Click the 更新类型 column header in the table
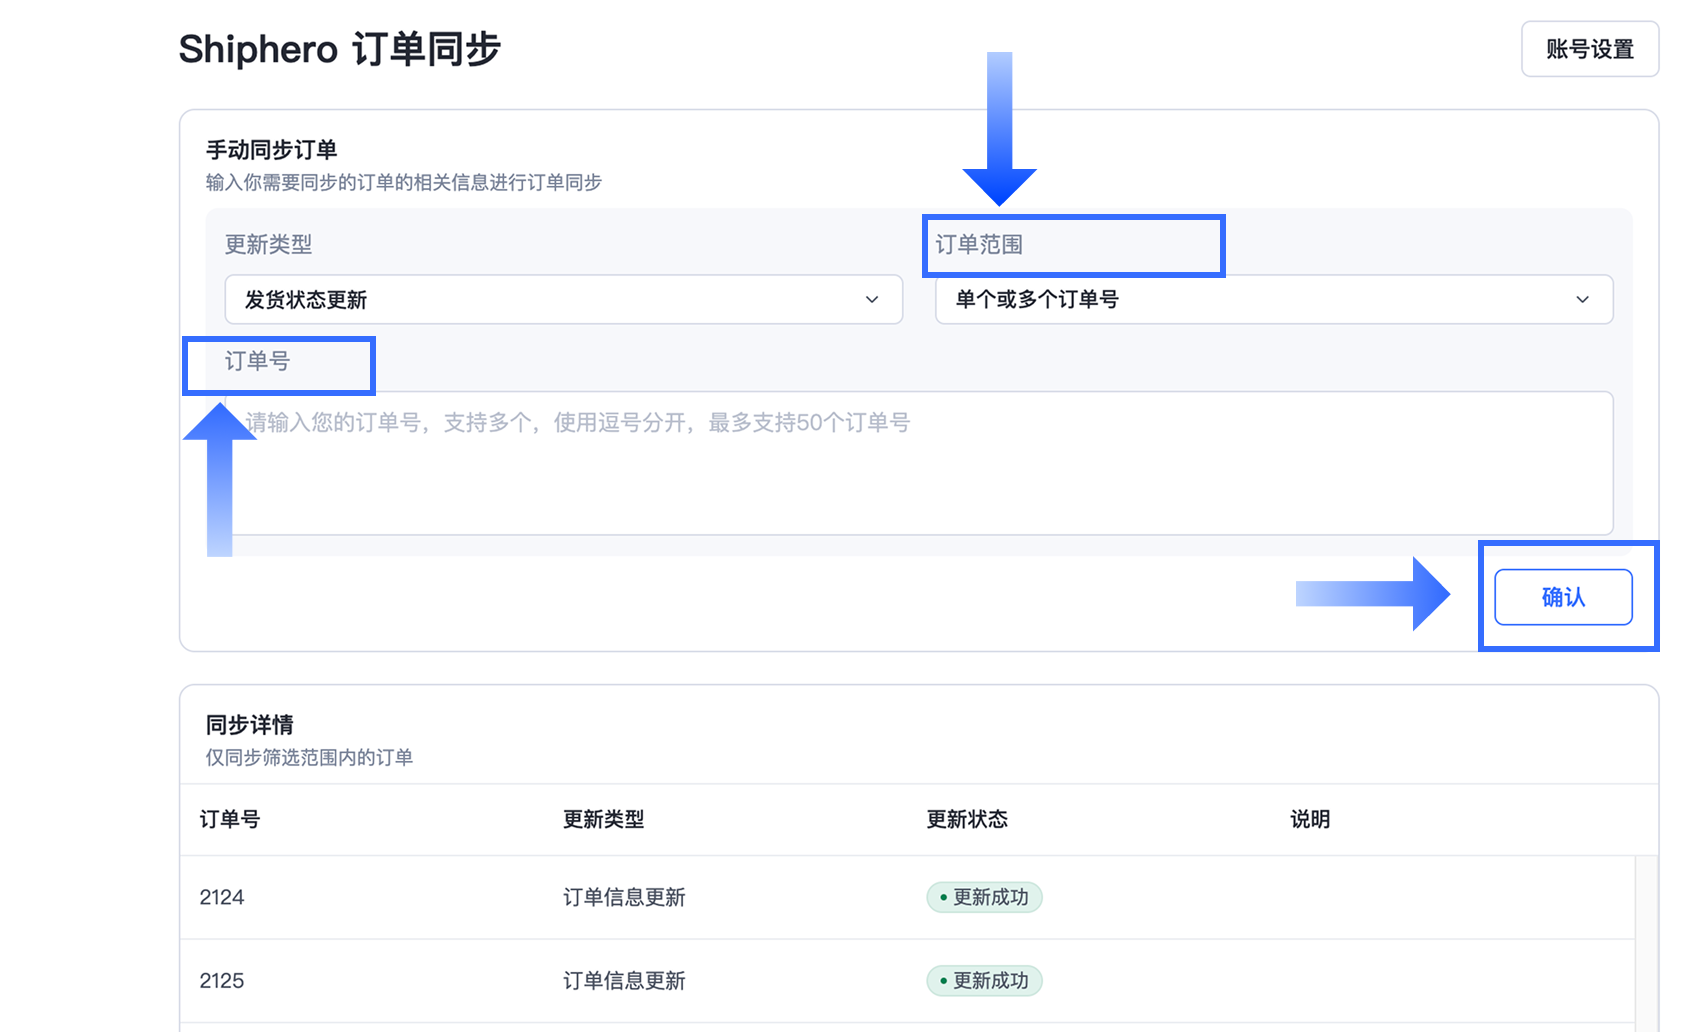The height and width of the screenshot is (1032, 1700). (603, 819)
